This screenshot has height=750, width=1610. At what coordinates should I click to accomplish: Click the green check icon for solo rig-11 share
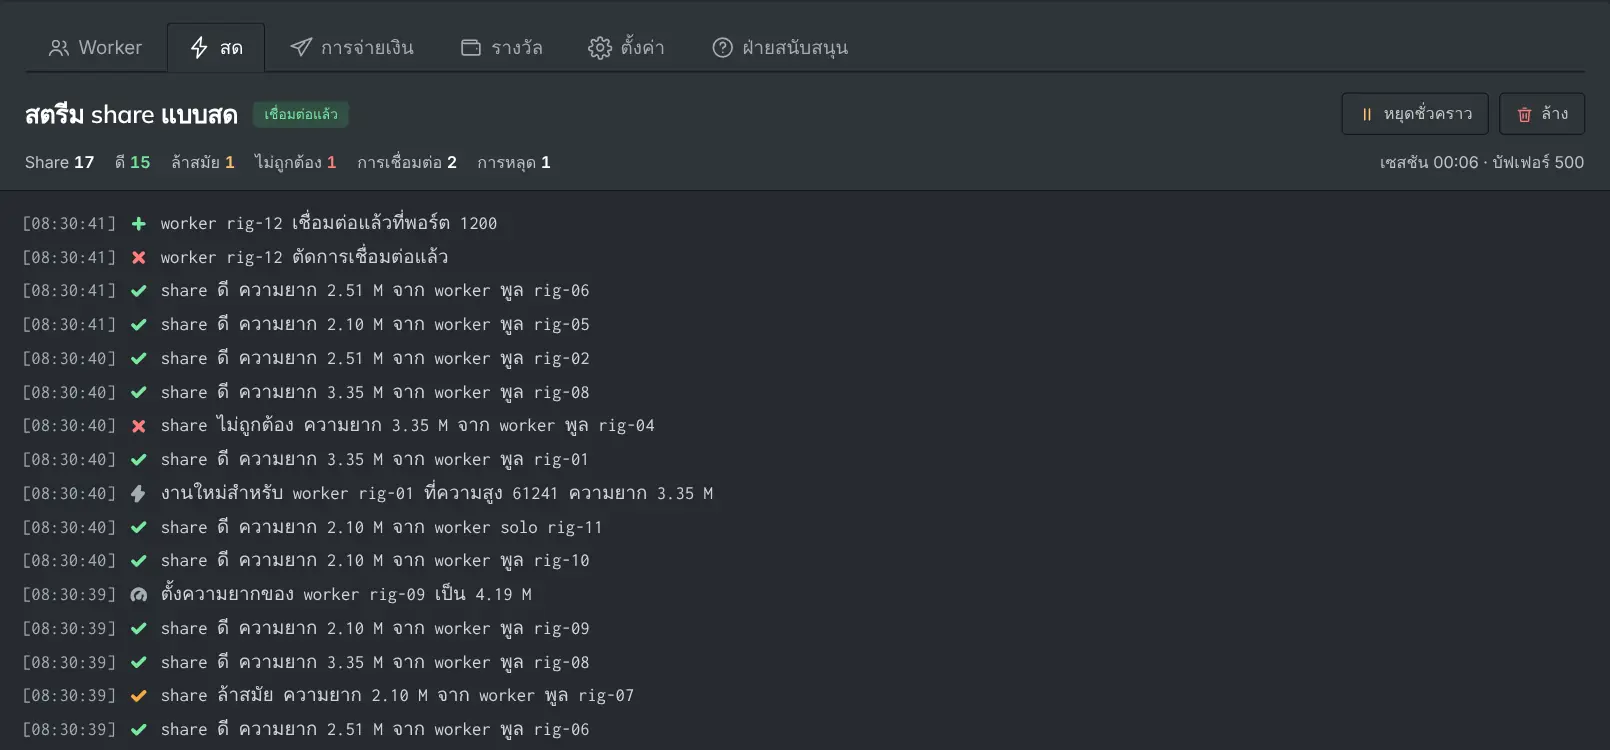pyautogui.click(x=139, y=528)
